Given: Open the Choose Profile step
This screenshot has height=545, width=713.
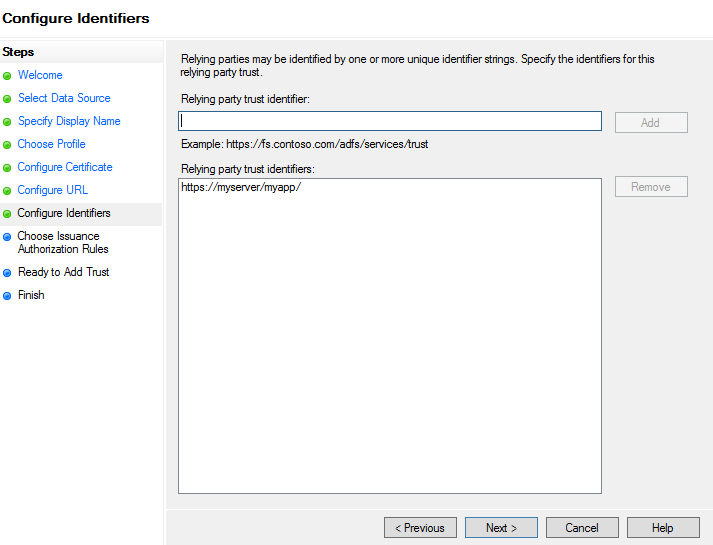Looking at the screenshot, I should (x=51, y=144).
